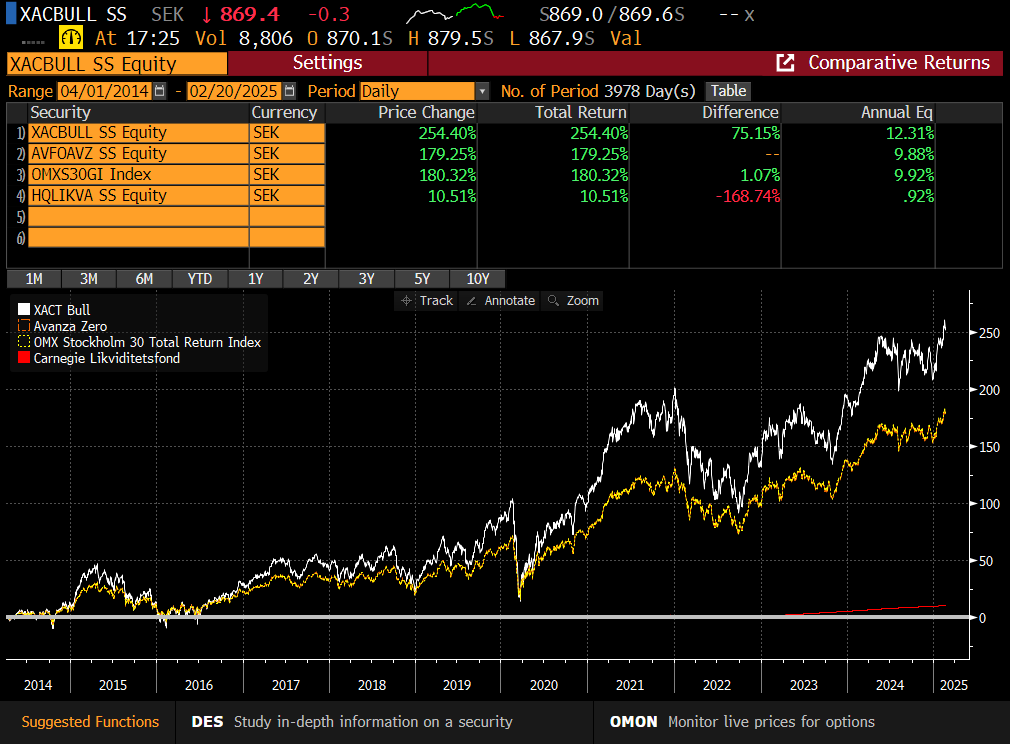
Task: Open the Settings menu
Action: (x=327, y=63)
